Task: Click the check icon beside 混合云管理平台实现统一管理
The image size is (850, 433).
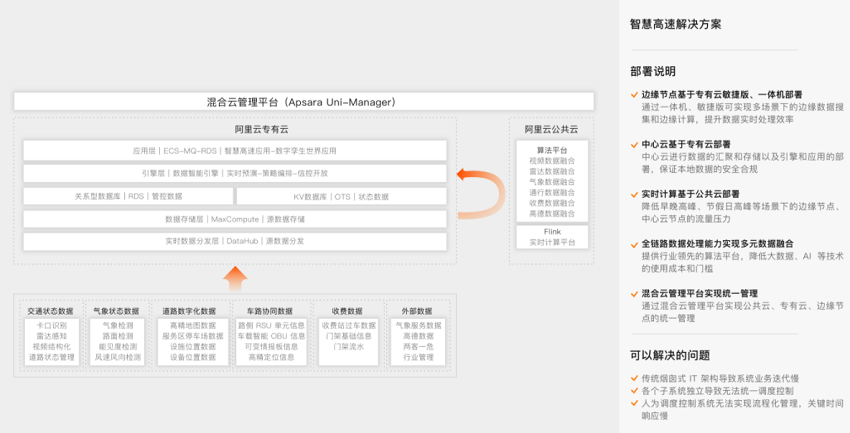Action: [634, 294]
